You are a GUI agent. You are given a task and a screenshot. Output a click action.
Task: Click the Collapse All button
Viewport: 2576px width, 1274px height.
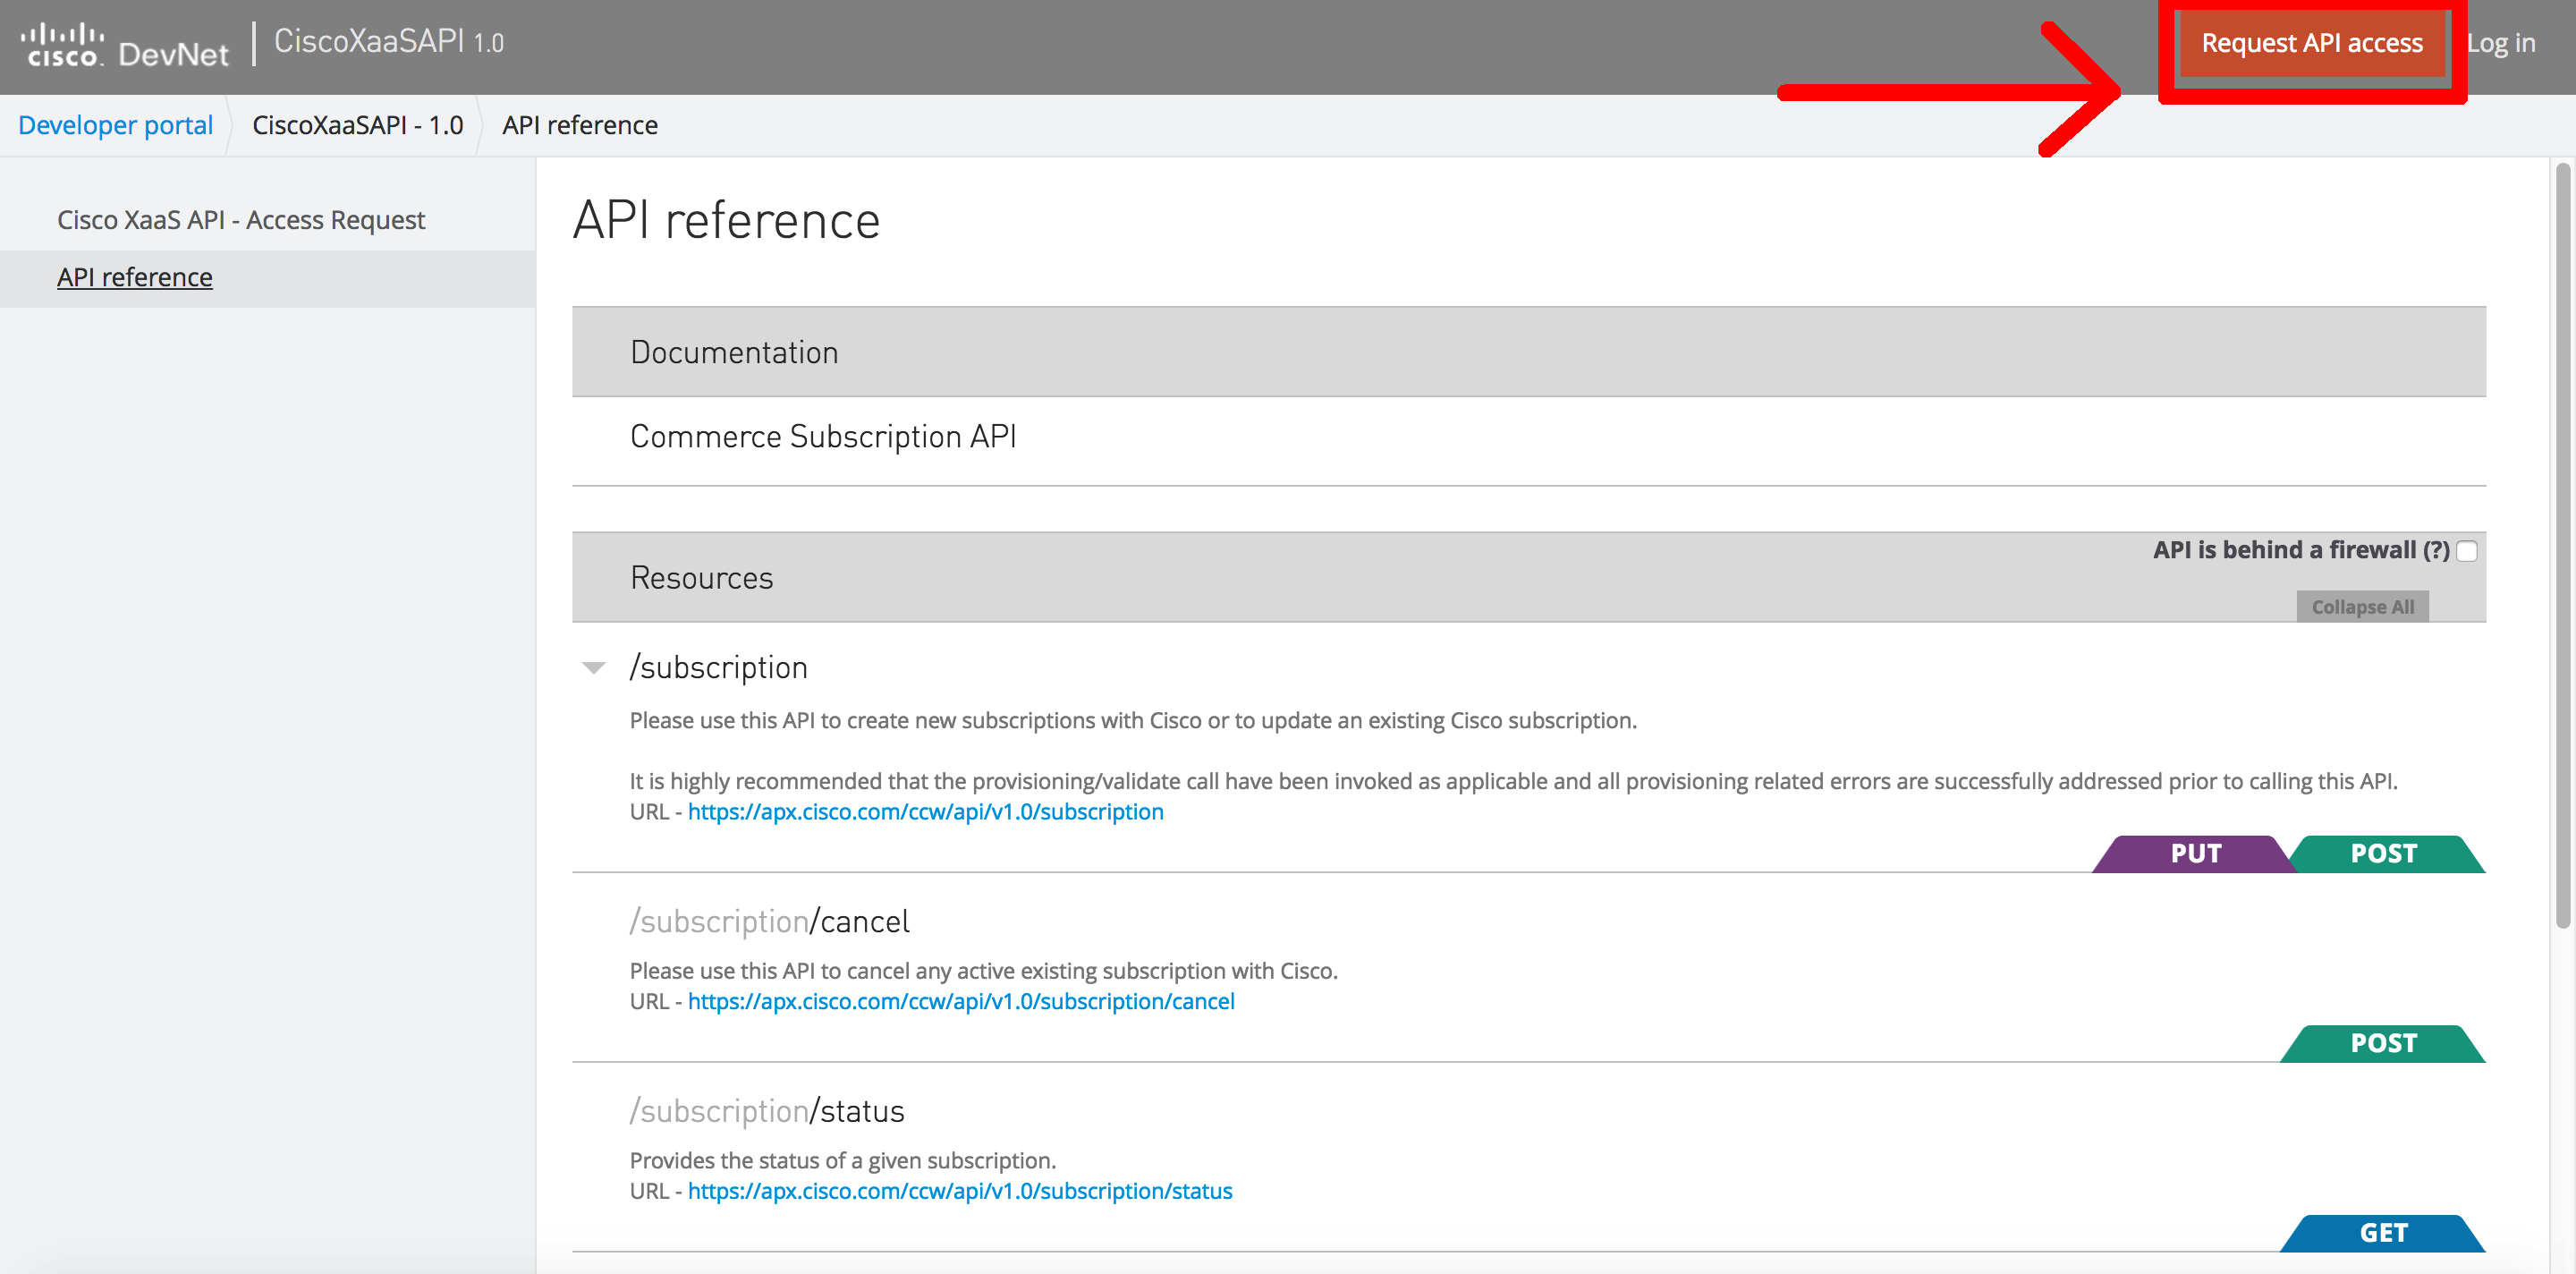tap(2362, 606)
